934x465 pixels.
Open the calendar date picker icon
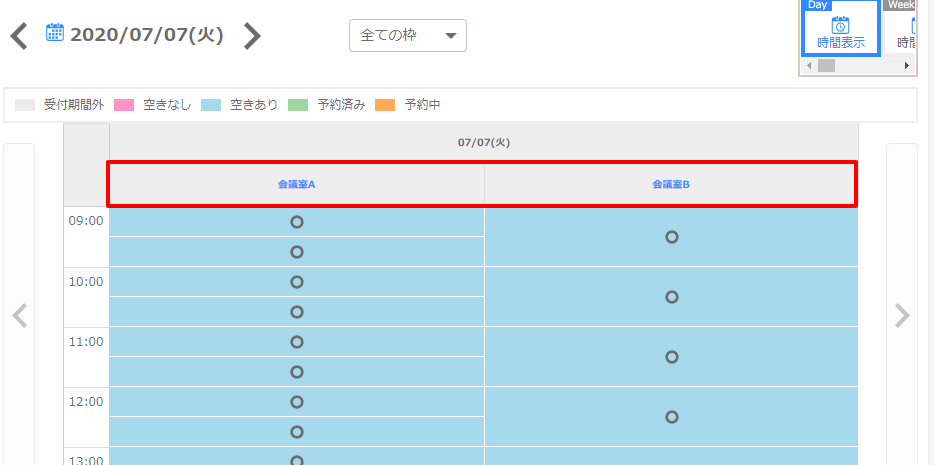pyautogui.click(x=55, y=33)
